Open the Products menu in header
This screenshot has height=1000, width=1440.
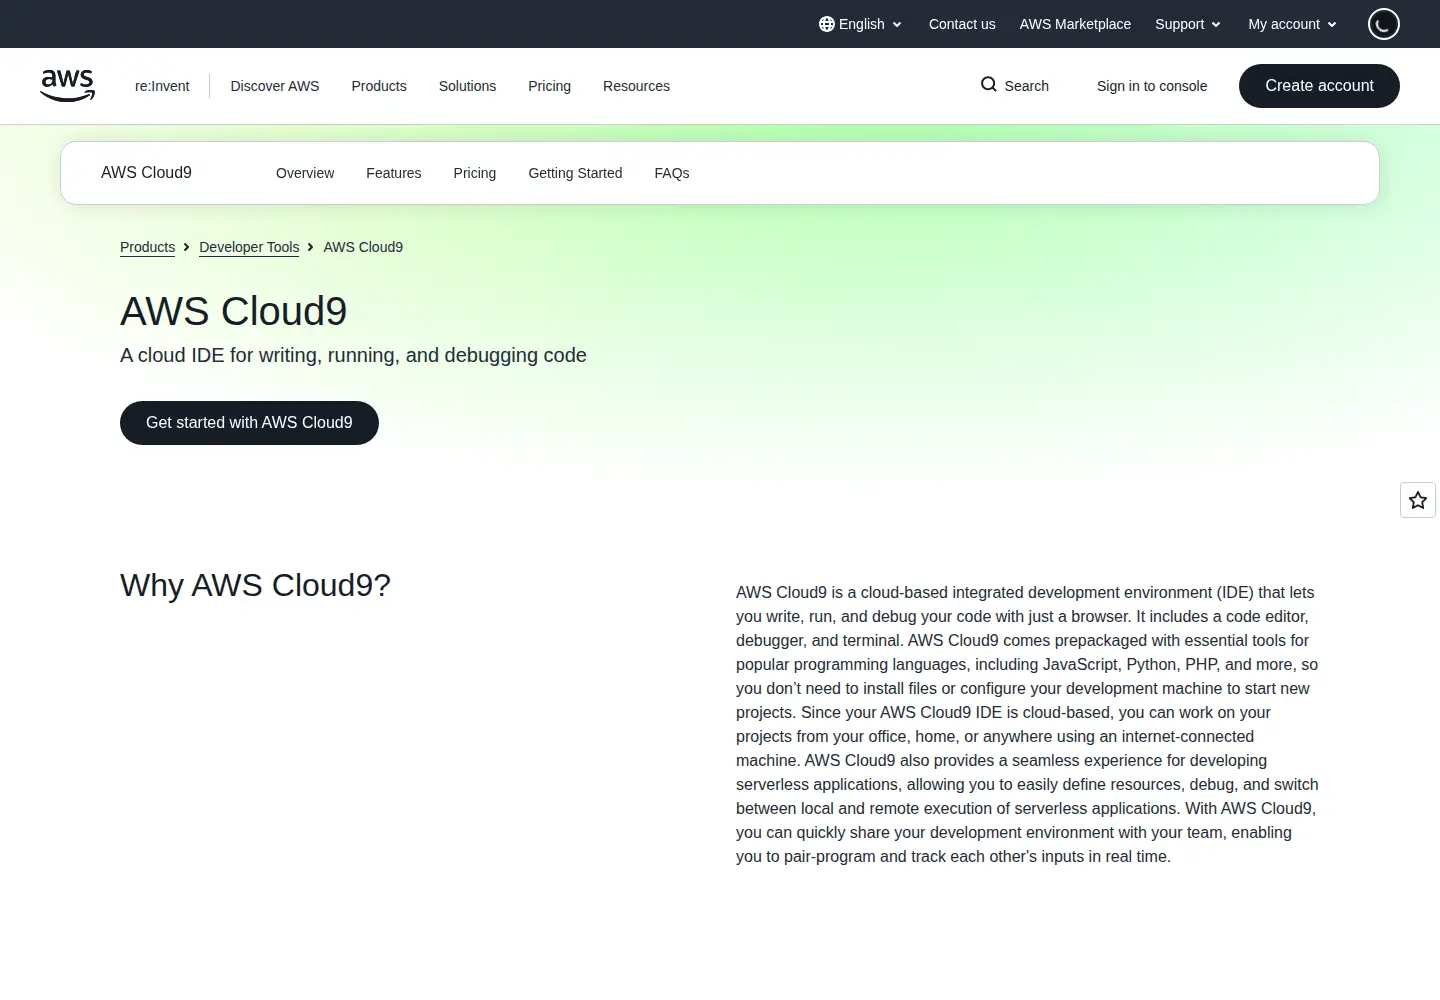tap(379, 86)
